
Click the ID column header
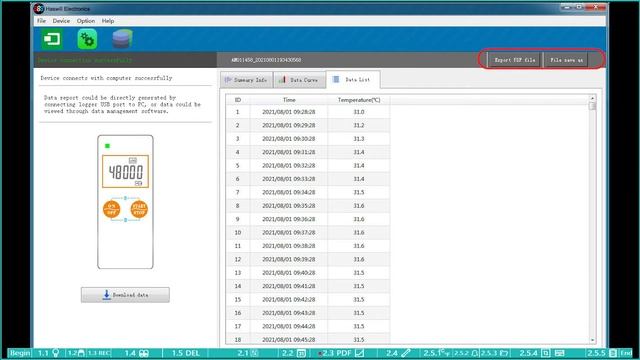tap(238, 100)
